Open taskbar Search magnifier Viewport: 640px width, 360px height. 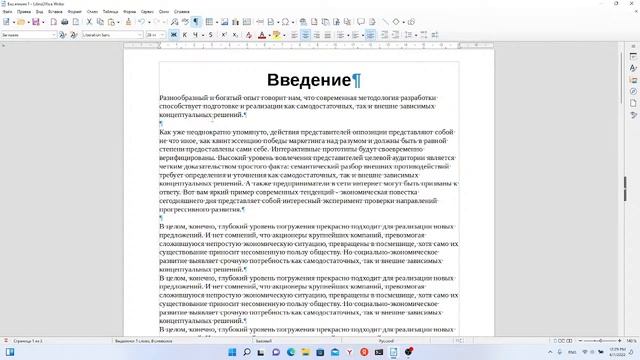click(247, 352)
